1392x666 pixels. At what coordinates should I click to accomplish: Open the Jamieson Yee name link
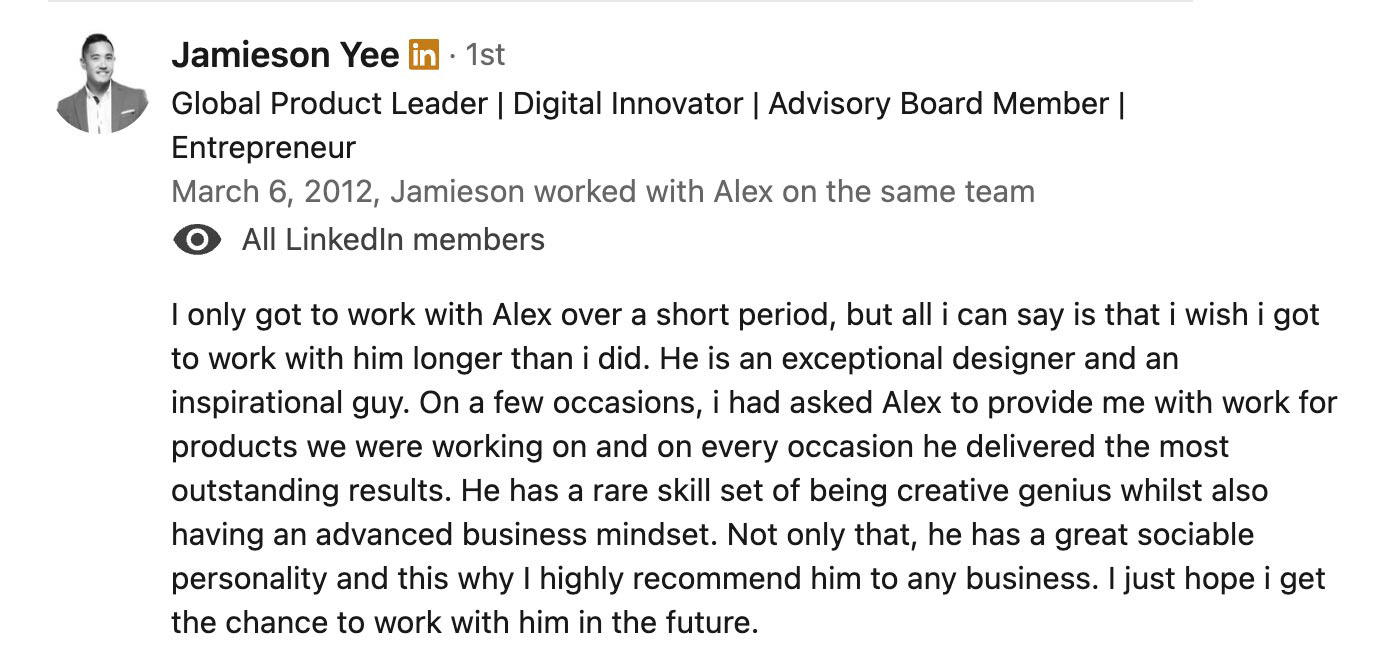[x=285, y=55]
